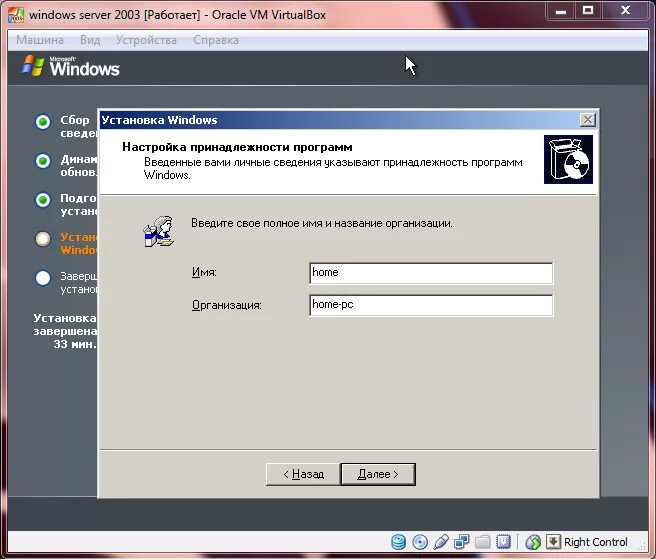
Task: Open the Машина menu
Action: pos(40,40)
